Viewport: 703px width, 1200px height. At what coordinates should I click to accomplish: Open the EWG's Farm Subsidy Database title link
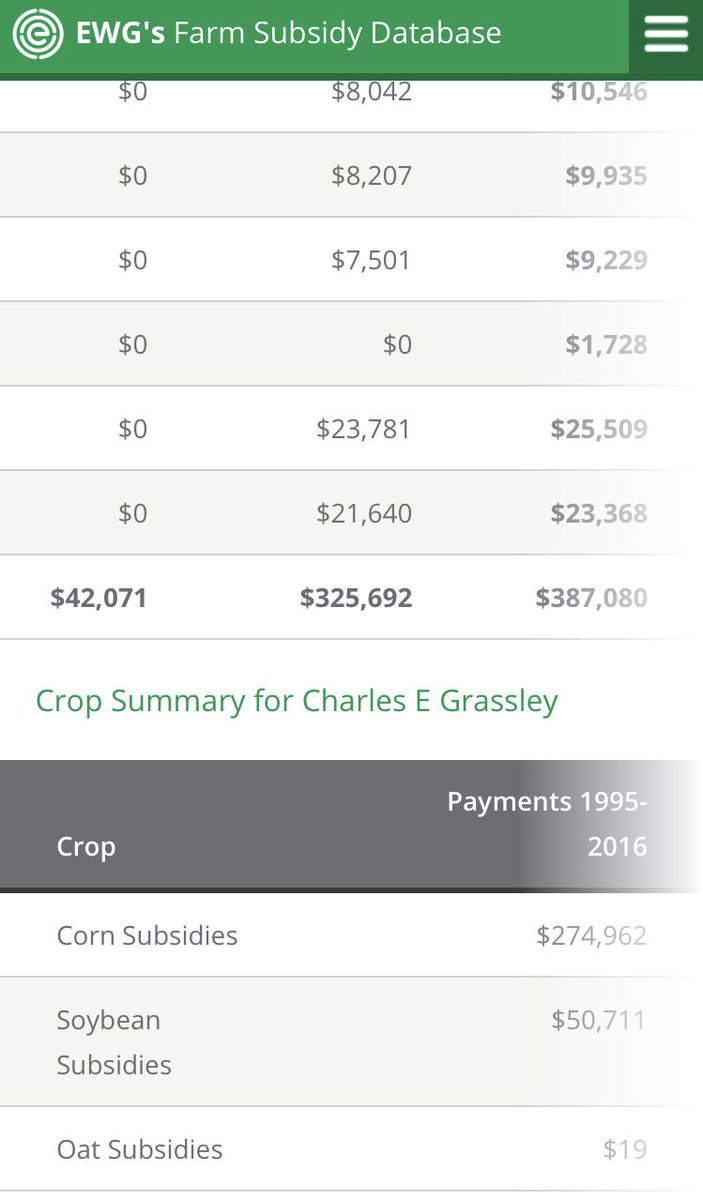289,33
